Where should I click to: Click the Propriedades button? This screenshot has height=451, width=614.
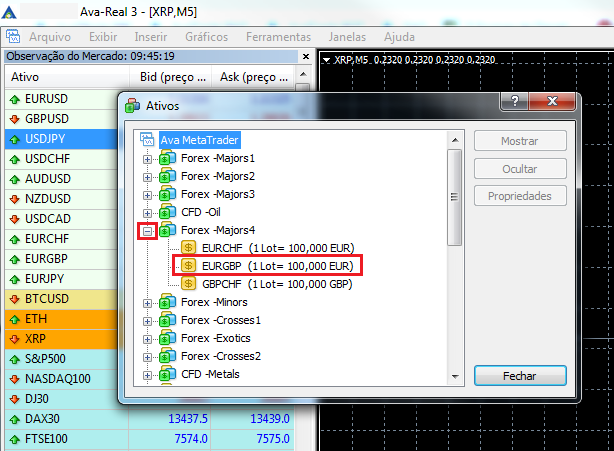[x=520, y=196]
